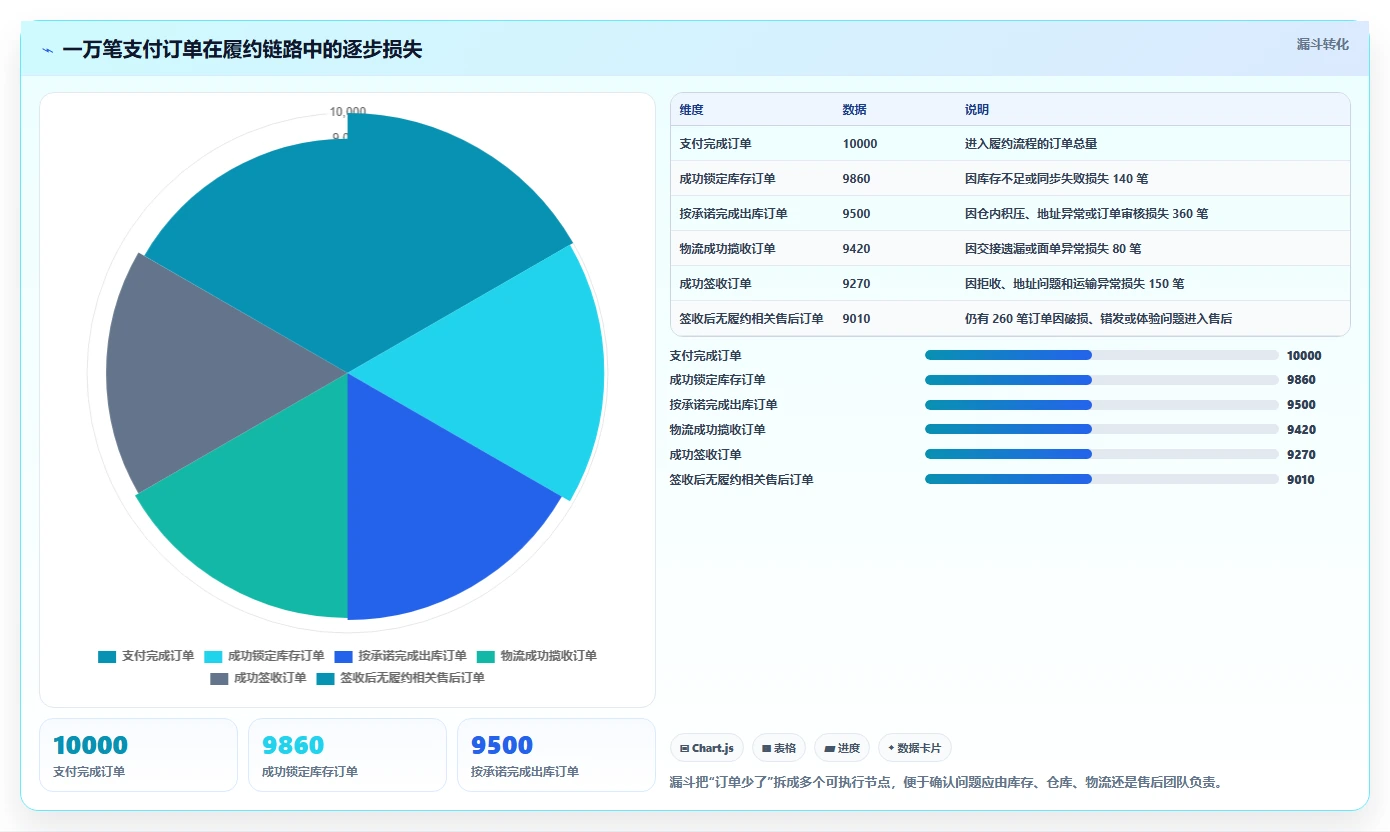
Task: Toggle 签收后无履约相关售后订单 in the chart legend
Action: point(400,678)
